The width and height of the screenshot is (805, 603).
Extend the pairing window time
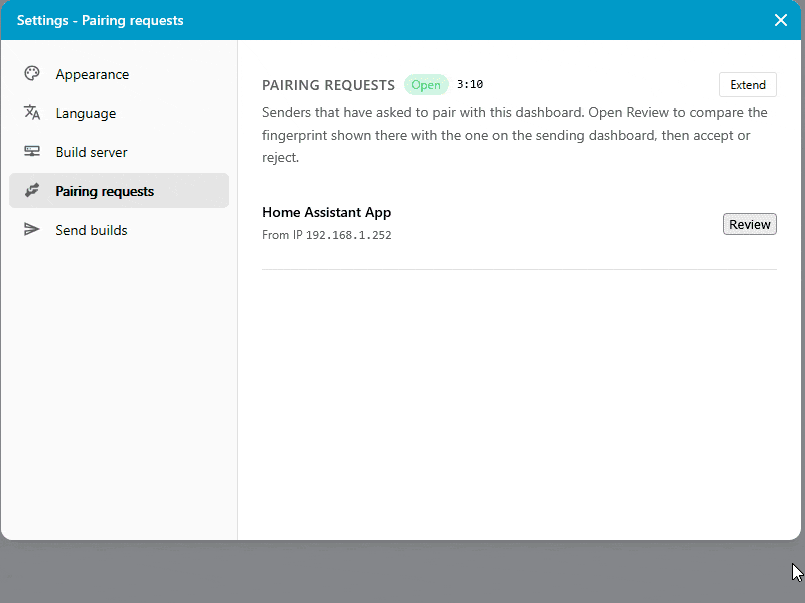748,85
